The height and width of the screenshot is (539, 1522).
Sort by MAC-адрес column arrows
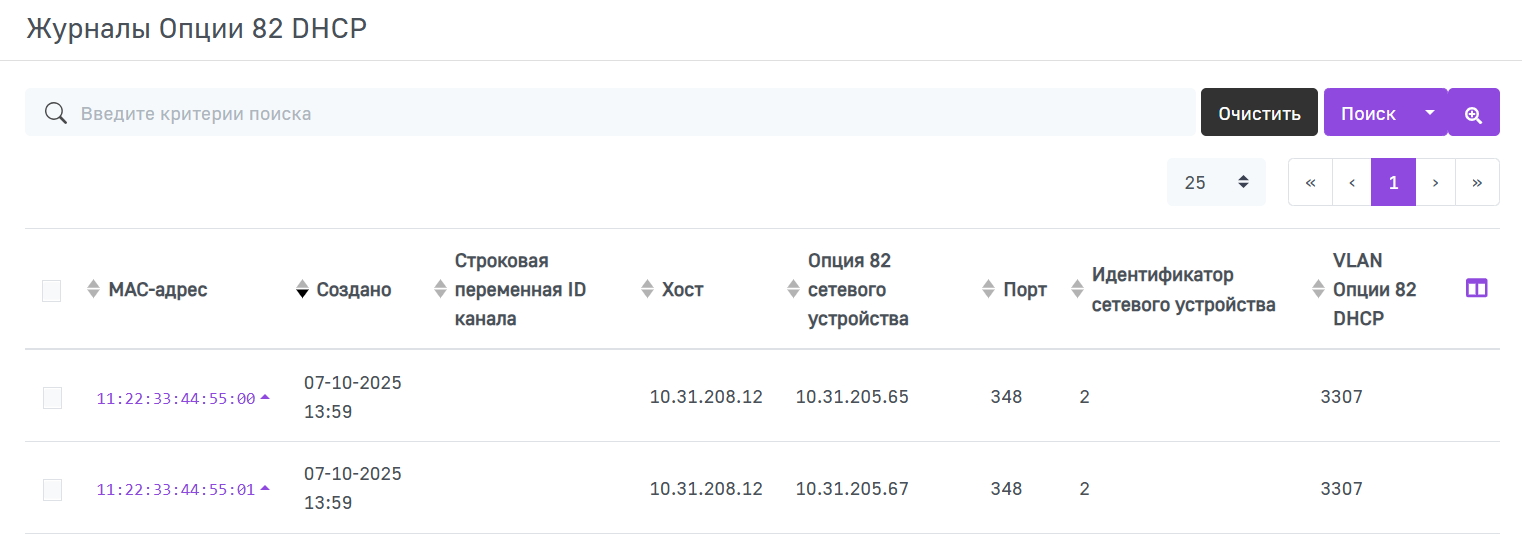93,290
